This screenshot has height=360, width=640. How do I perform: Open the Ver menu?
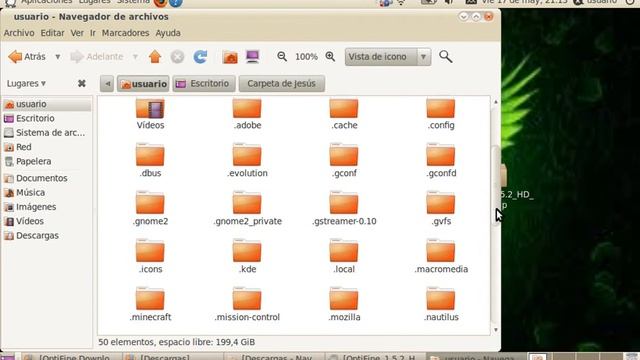77,33
